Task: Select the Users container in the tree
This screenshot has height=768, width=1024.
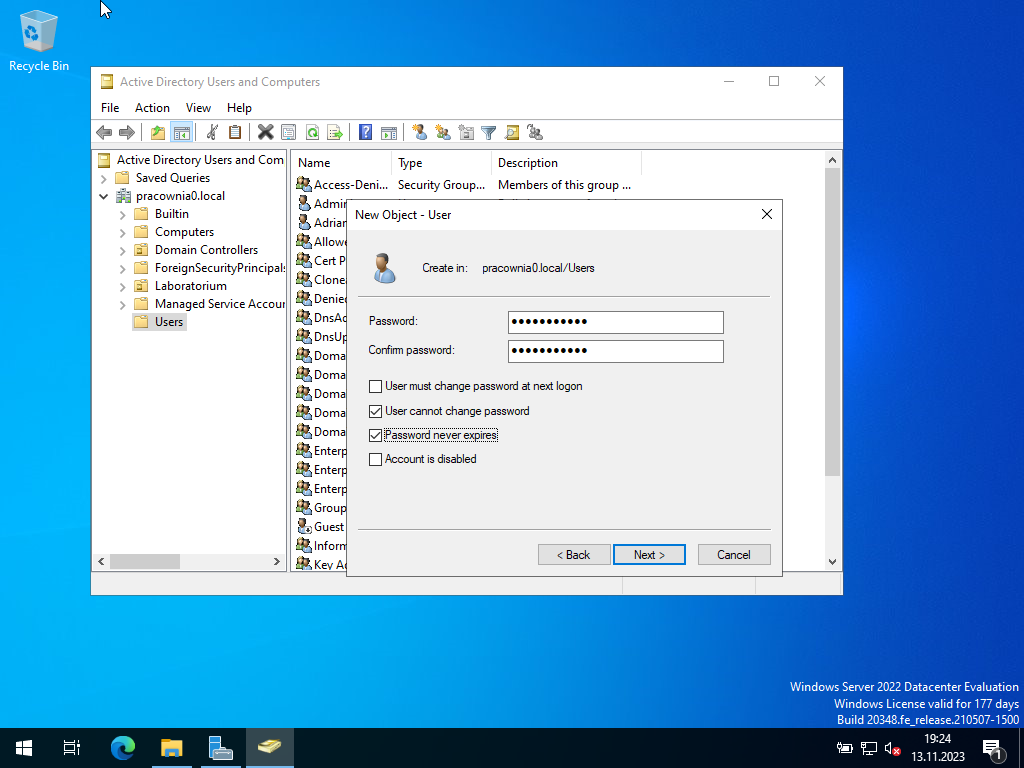Action: pyautogui.click(x=168, y=322)
